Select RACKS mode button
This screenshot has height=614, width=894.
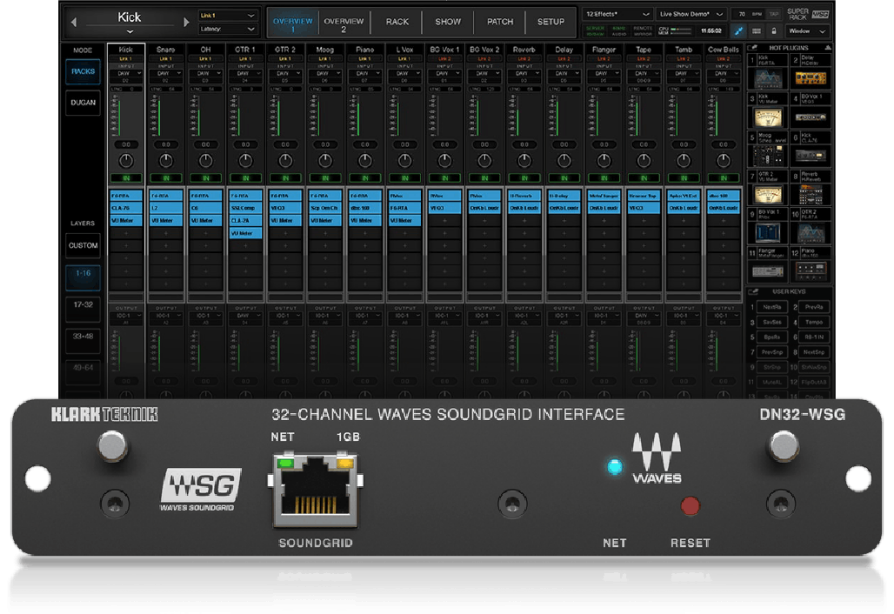click(x=83, y=72)
